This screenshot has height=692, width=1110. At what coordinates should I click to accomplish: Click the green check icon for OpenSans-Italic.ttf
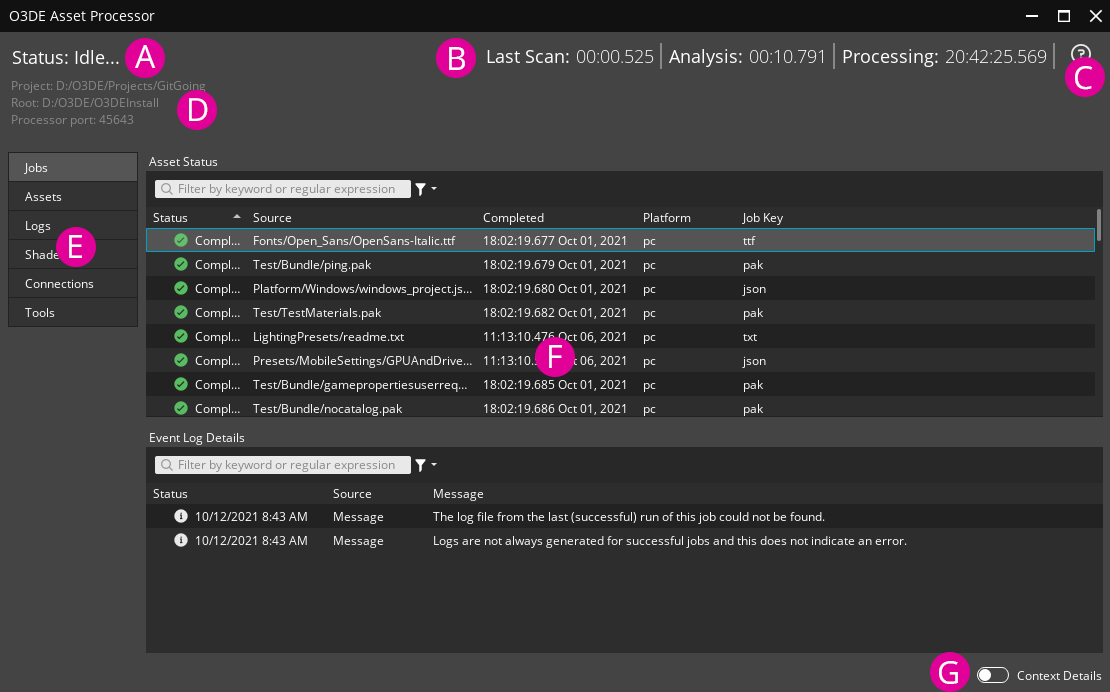(181, 240)
